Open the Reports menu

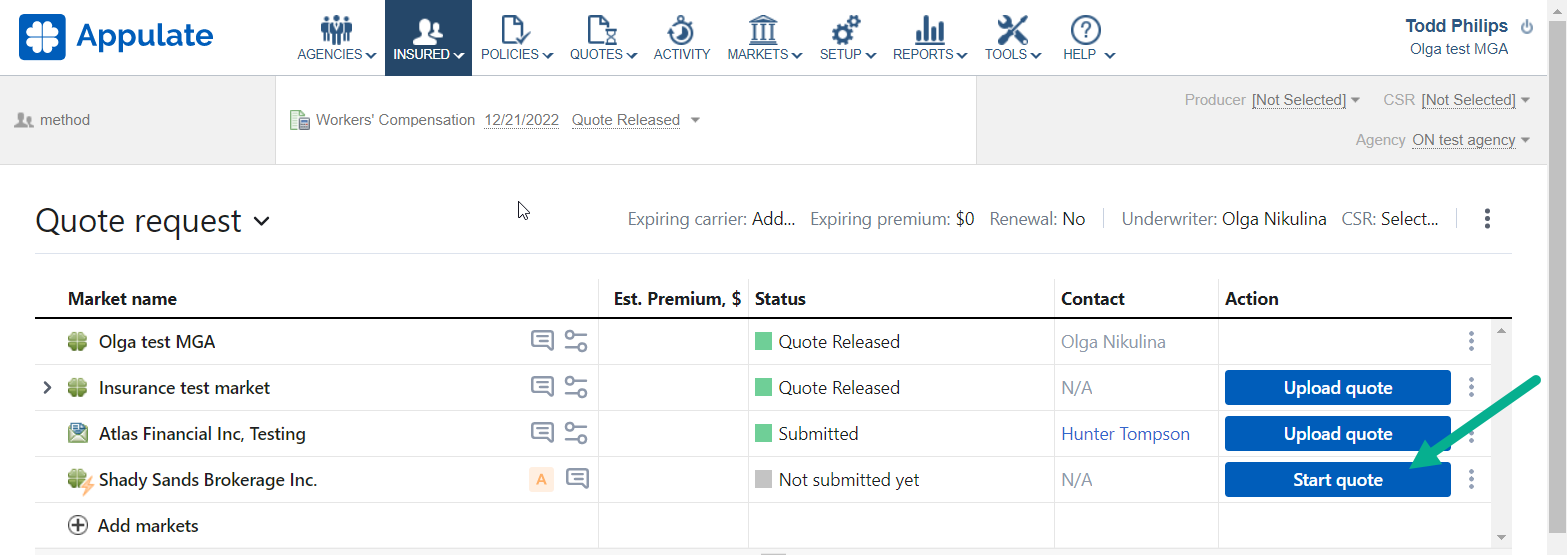click(x=930, y=38)
